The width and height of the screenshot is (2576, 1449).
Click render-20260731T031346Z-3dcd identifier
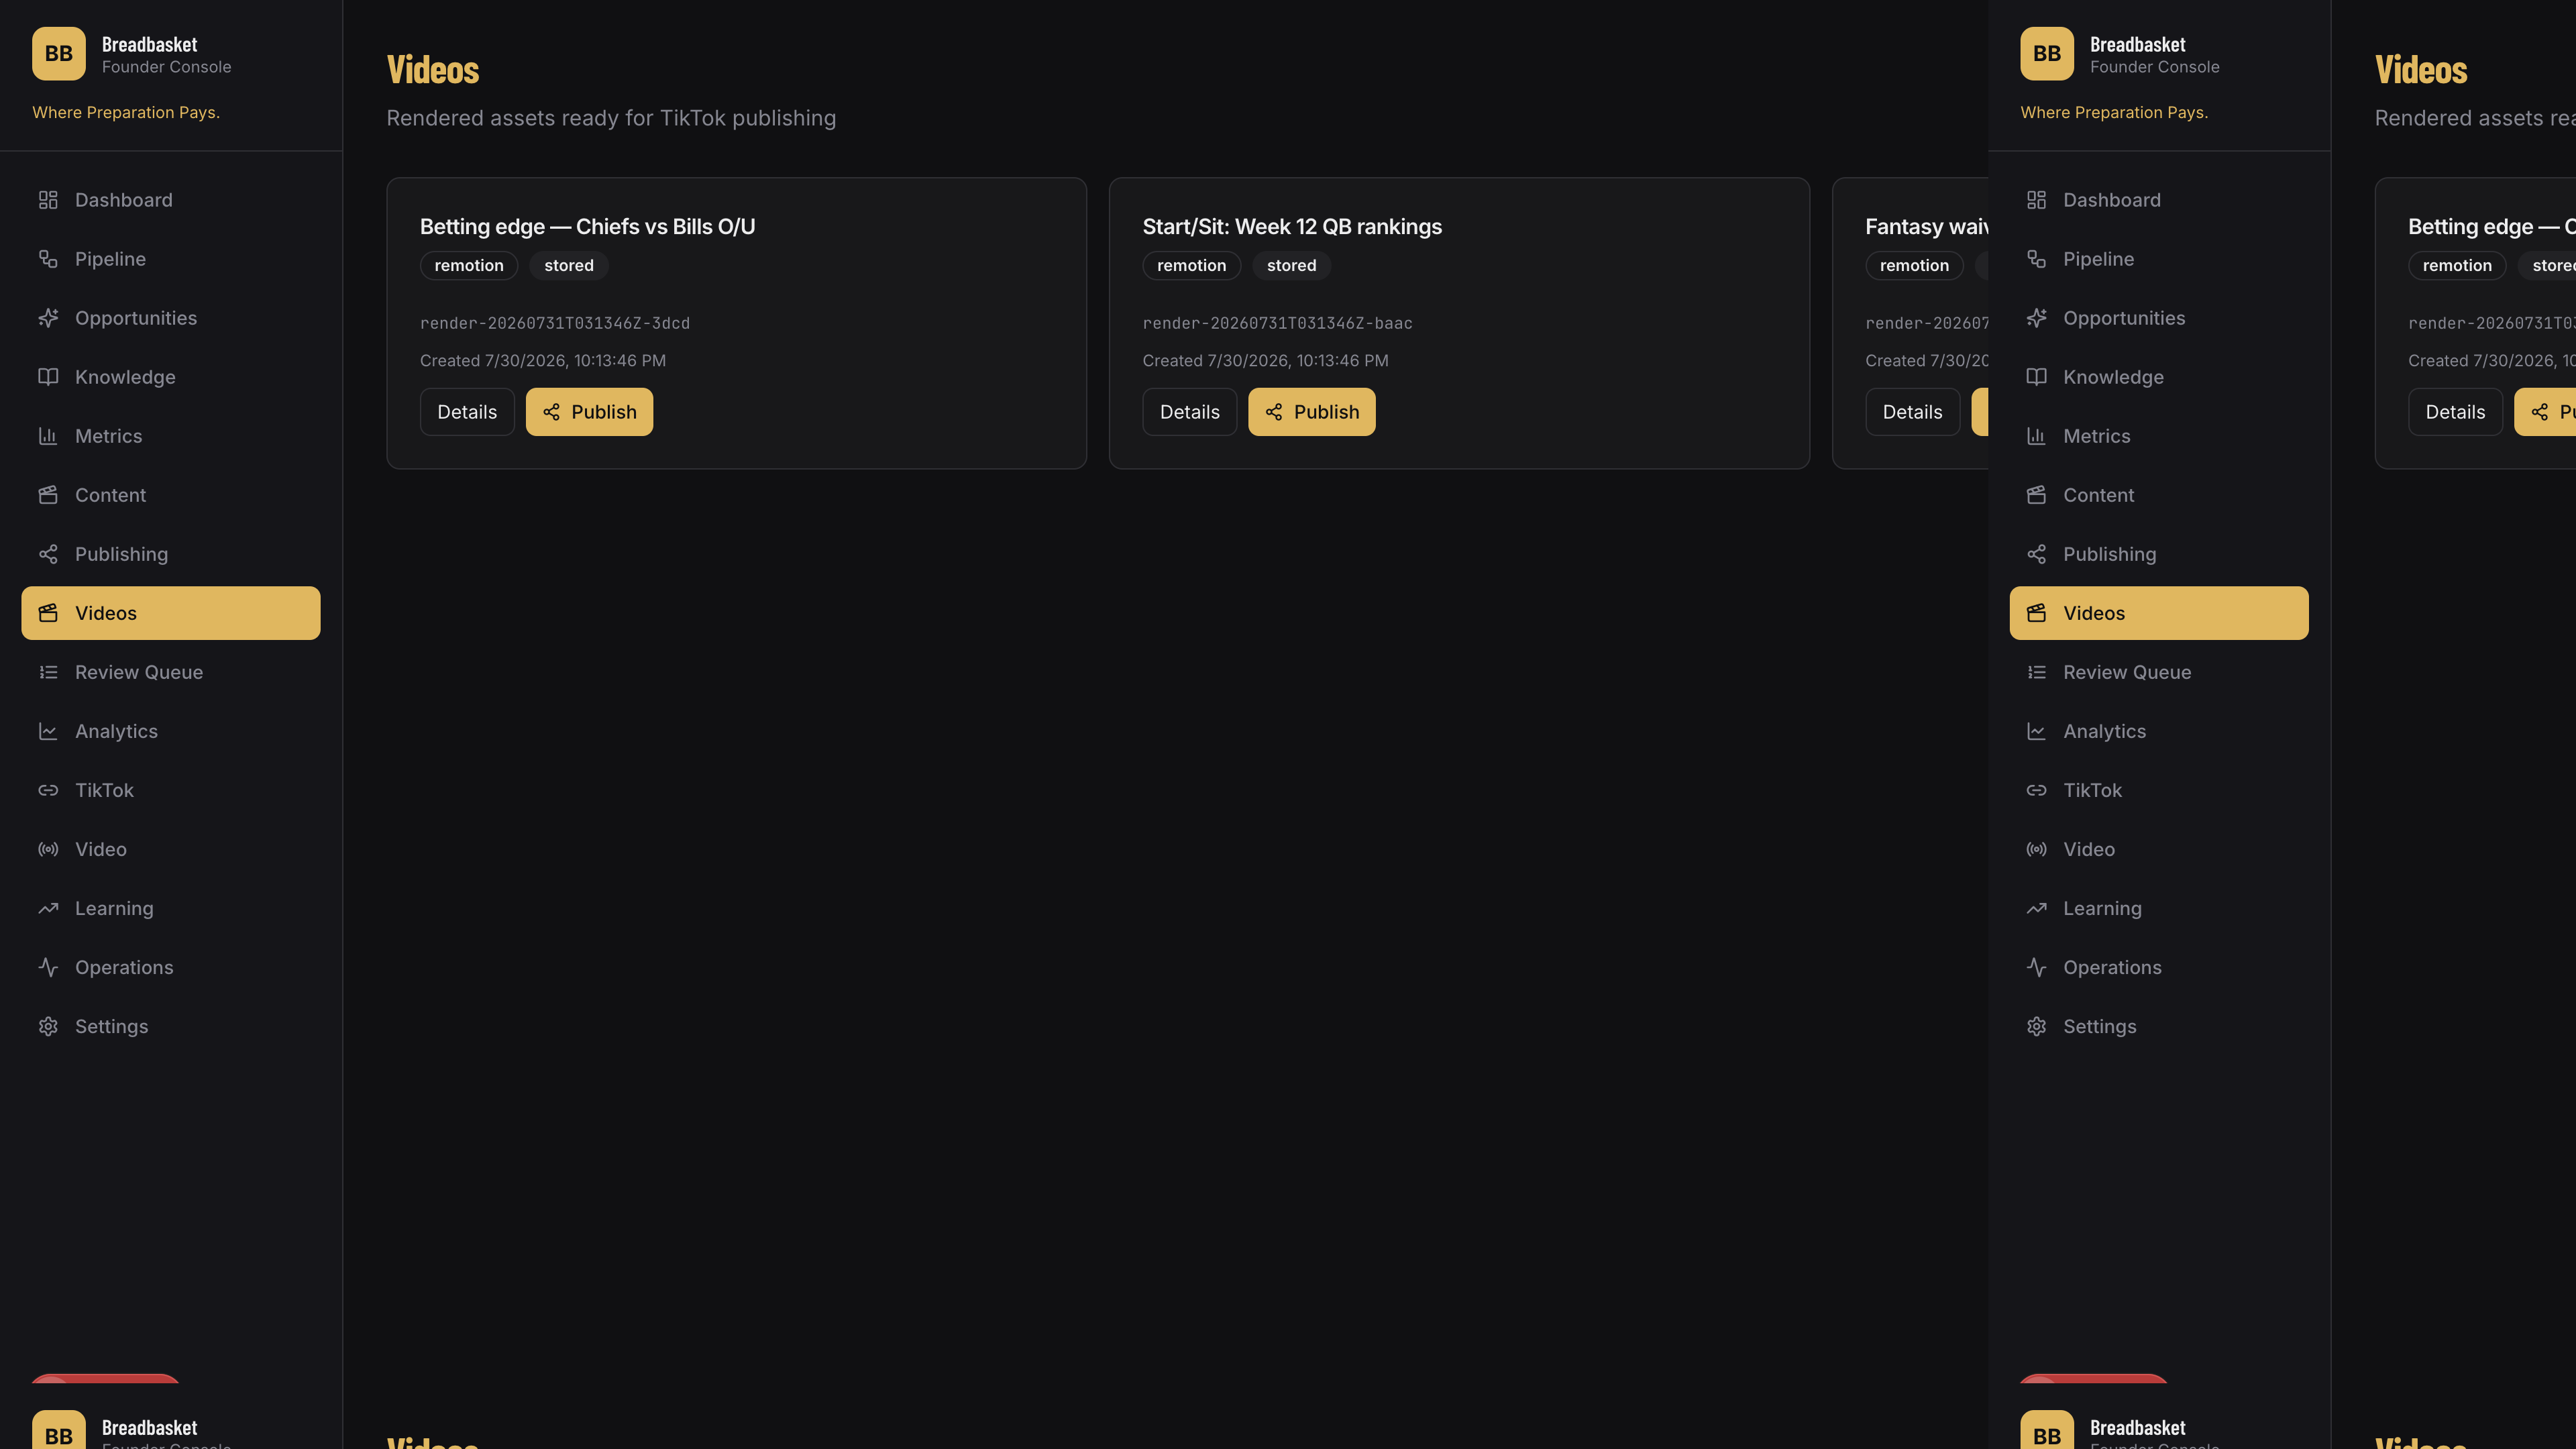555,323
